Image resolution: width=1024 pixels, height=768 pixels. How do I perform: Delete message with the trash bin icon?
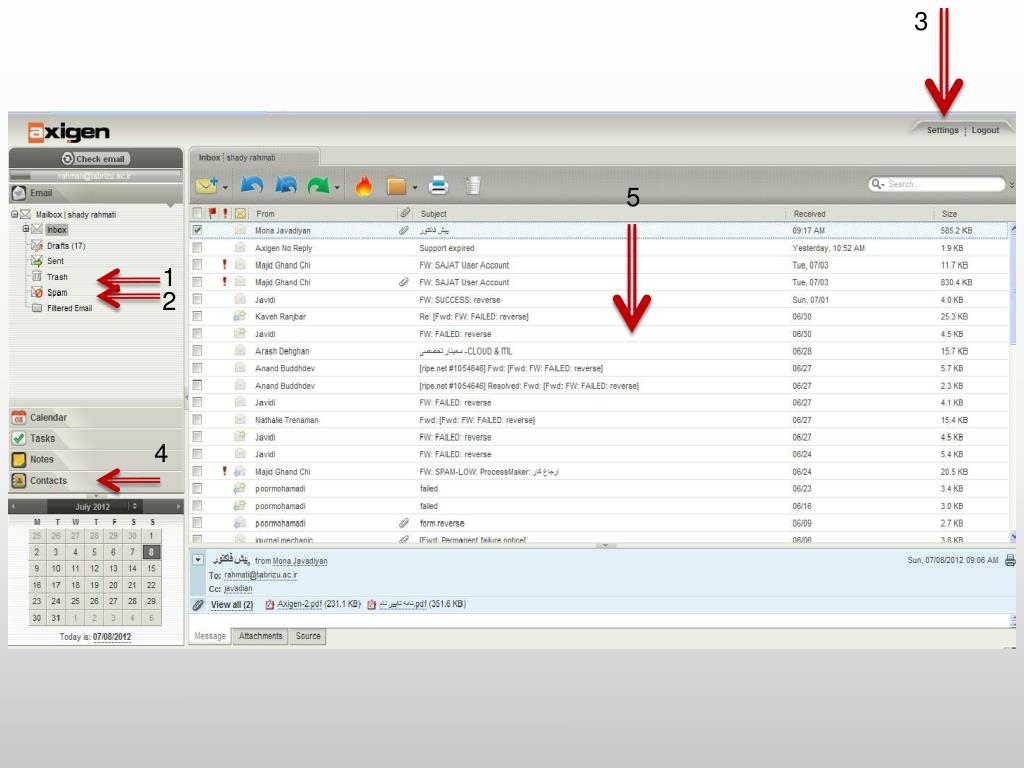[473, 185]
